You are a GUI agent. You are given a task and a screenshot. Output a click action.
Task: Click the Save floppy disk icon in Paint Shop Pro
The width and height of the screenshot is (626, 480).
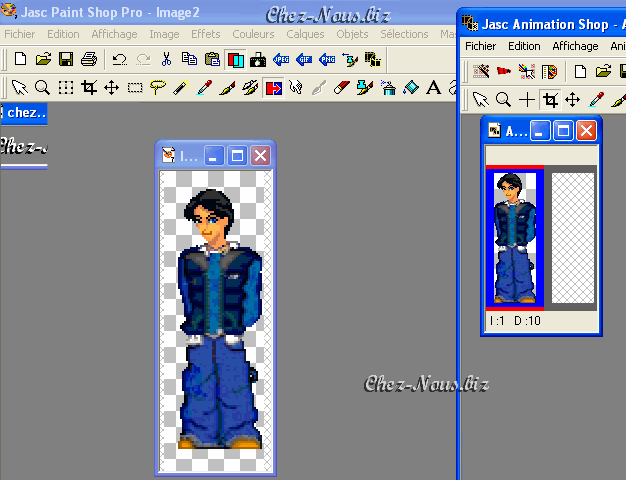click(x=66, y=59)
